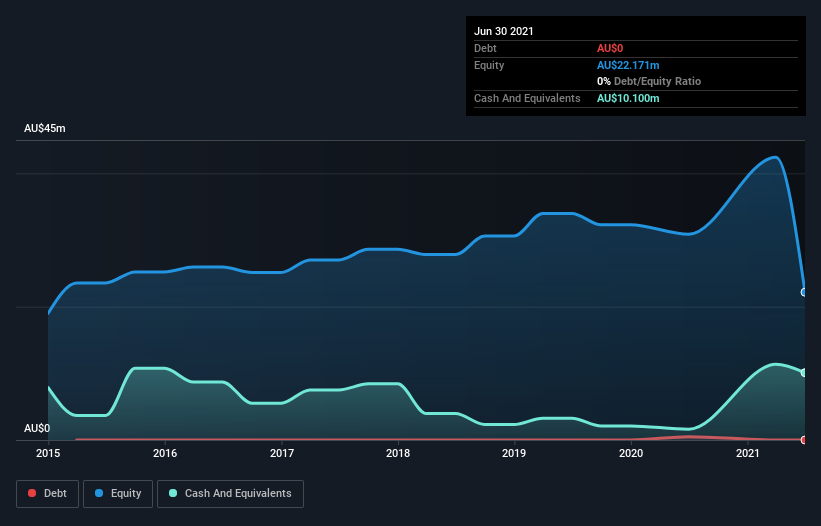Click the teal Cash legend dot
The image size is (821, 526).
174,493
